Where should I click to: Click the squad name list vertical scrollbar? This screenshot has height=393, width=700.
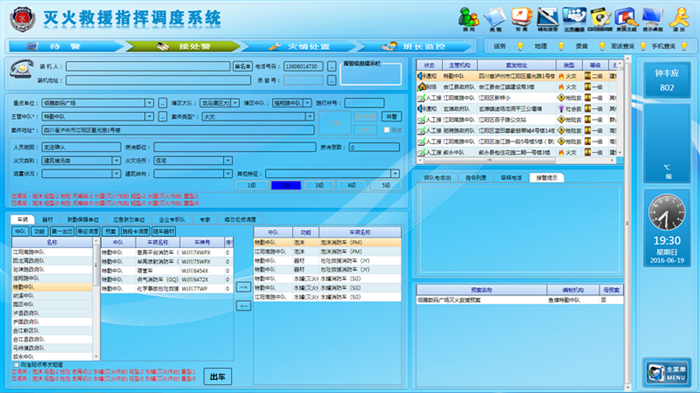pyautogui.click(x=96, y=299)
